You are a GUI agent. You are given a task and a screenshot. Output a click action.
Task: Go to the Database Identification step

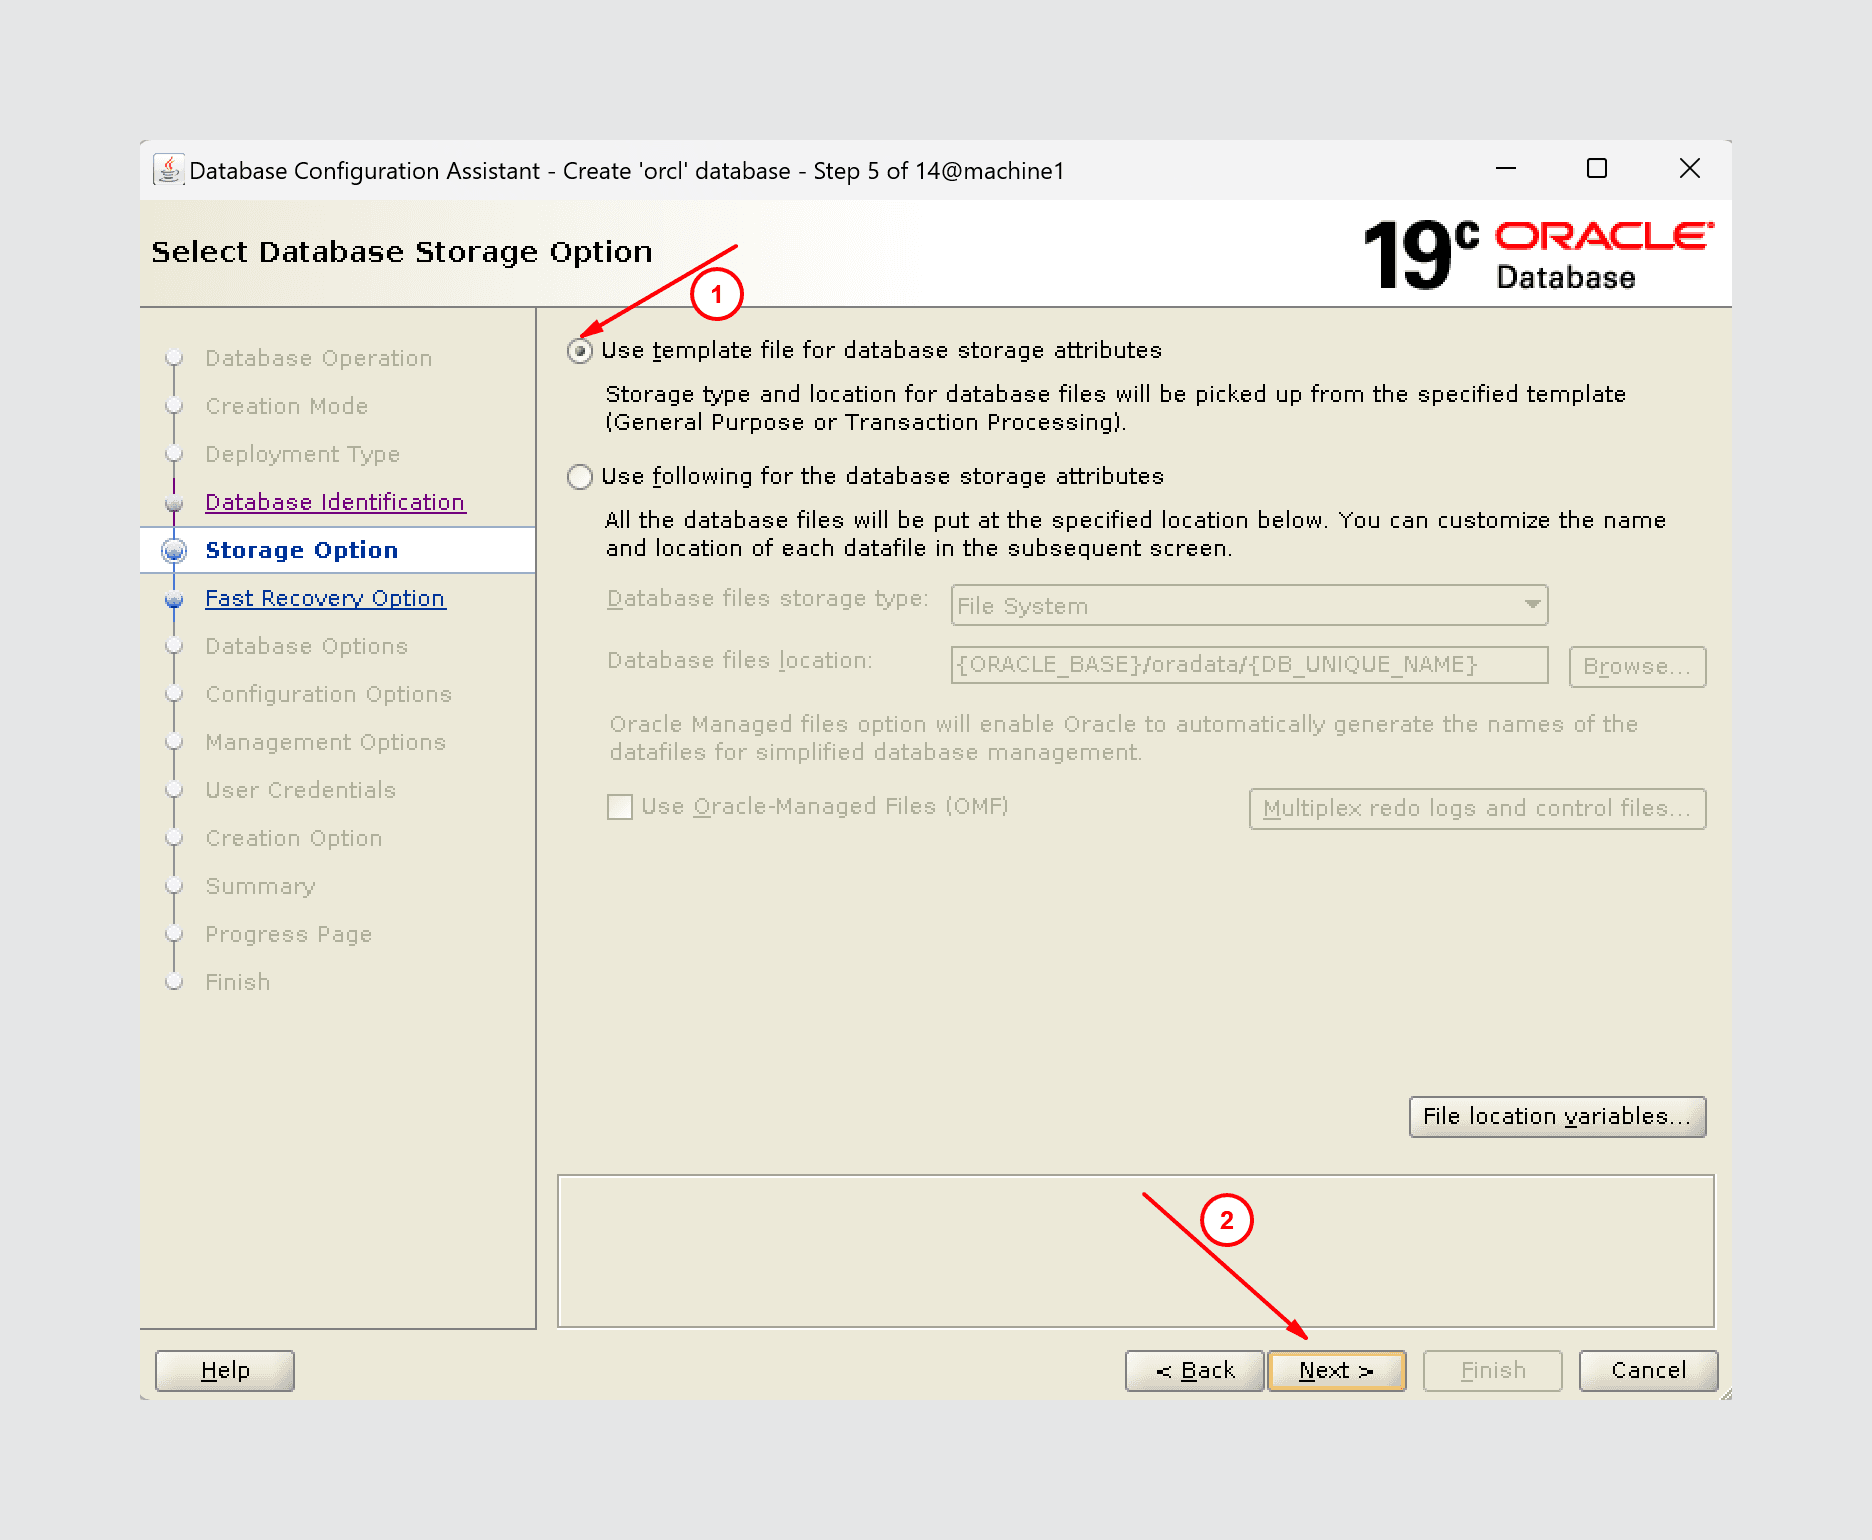334,503
